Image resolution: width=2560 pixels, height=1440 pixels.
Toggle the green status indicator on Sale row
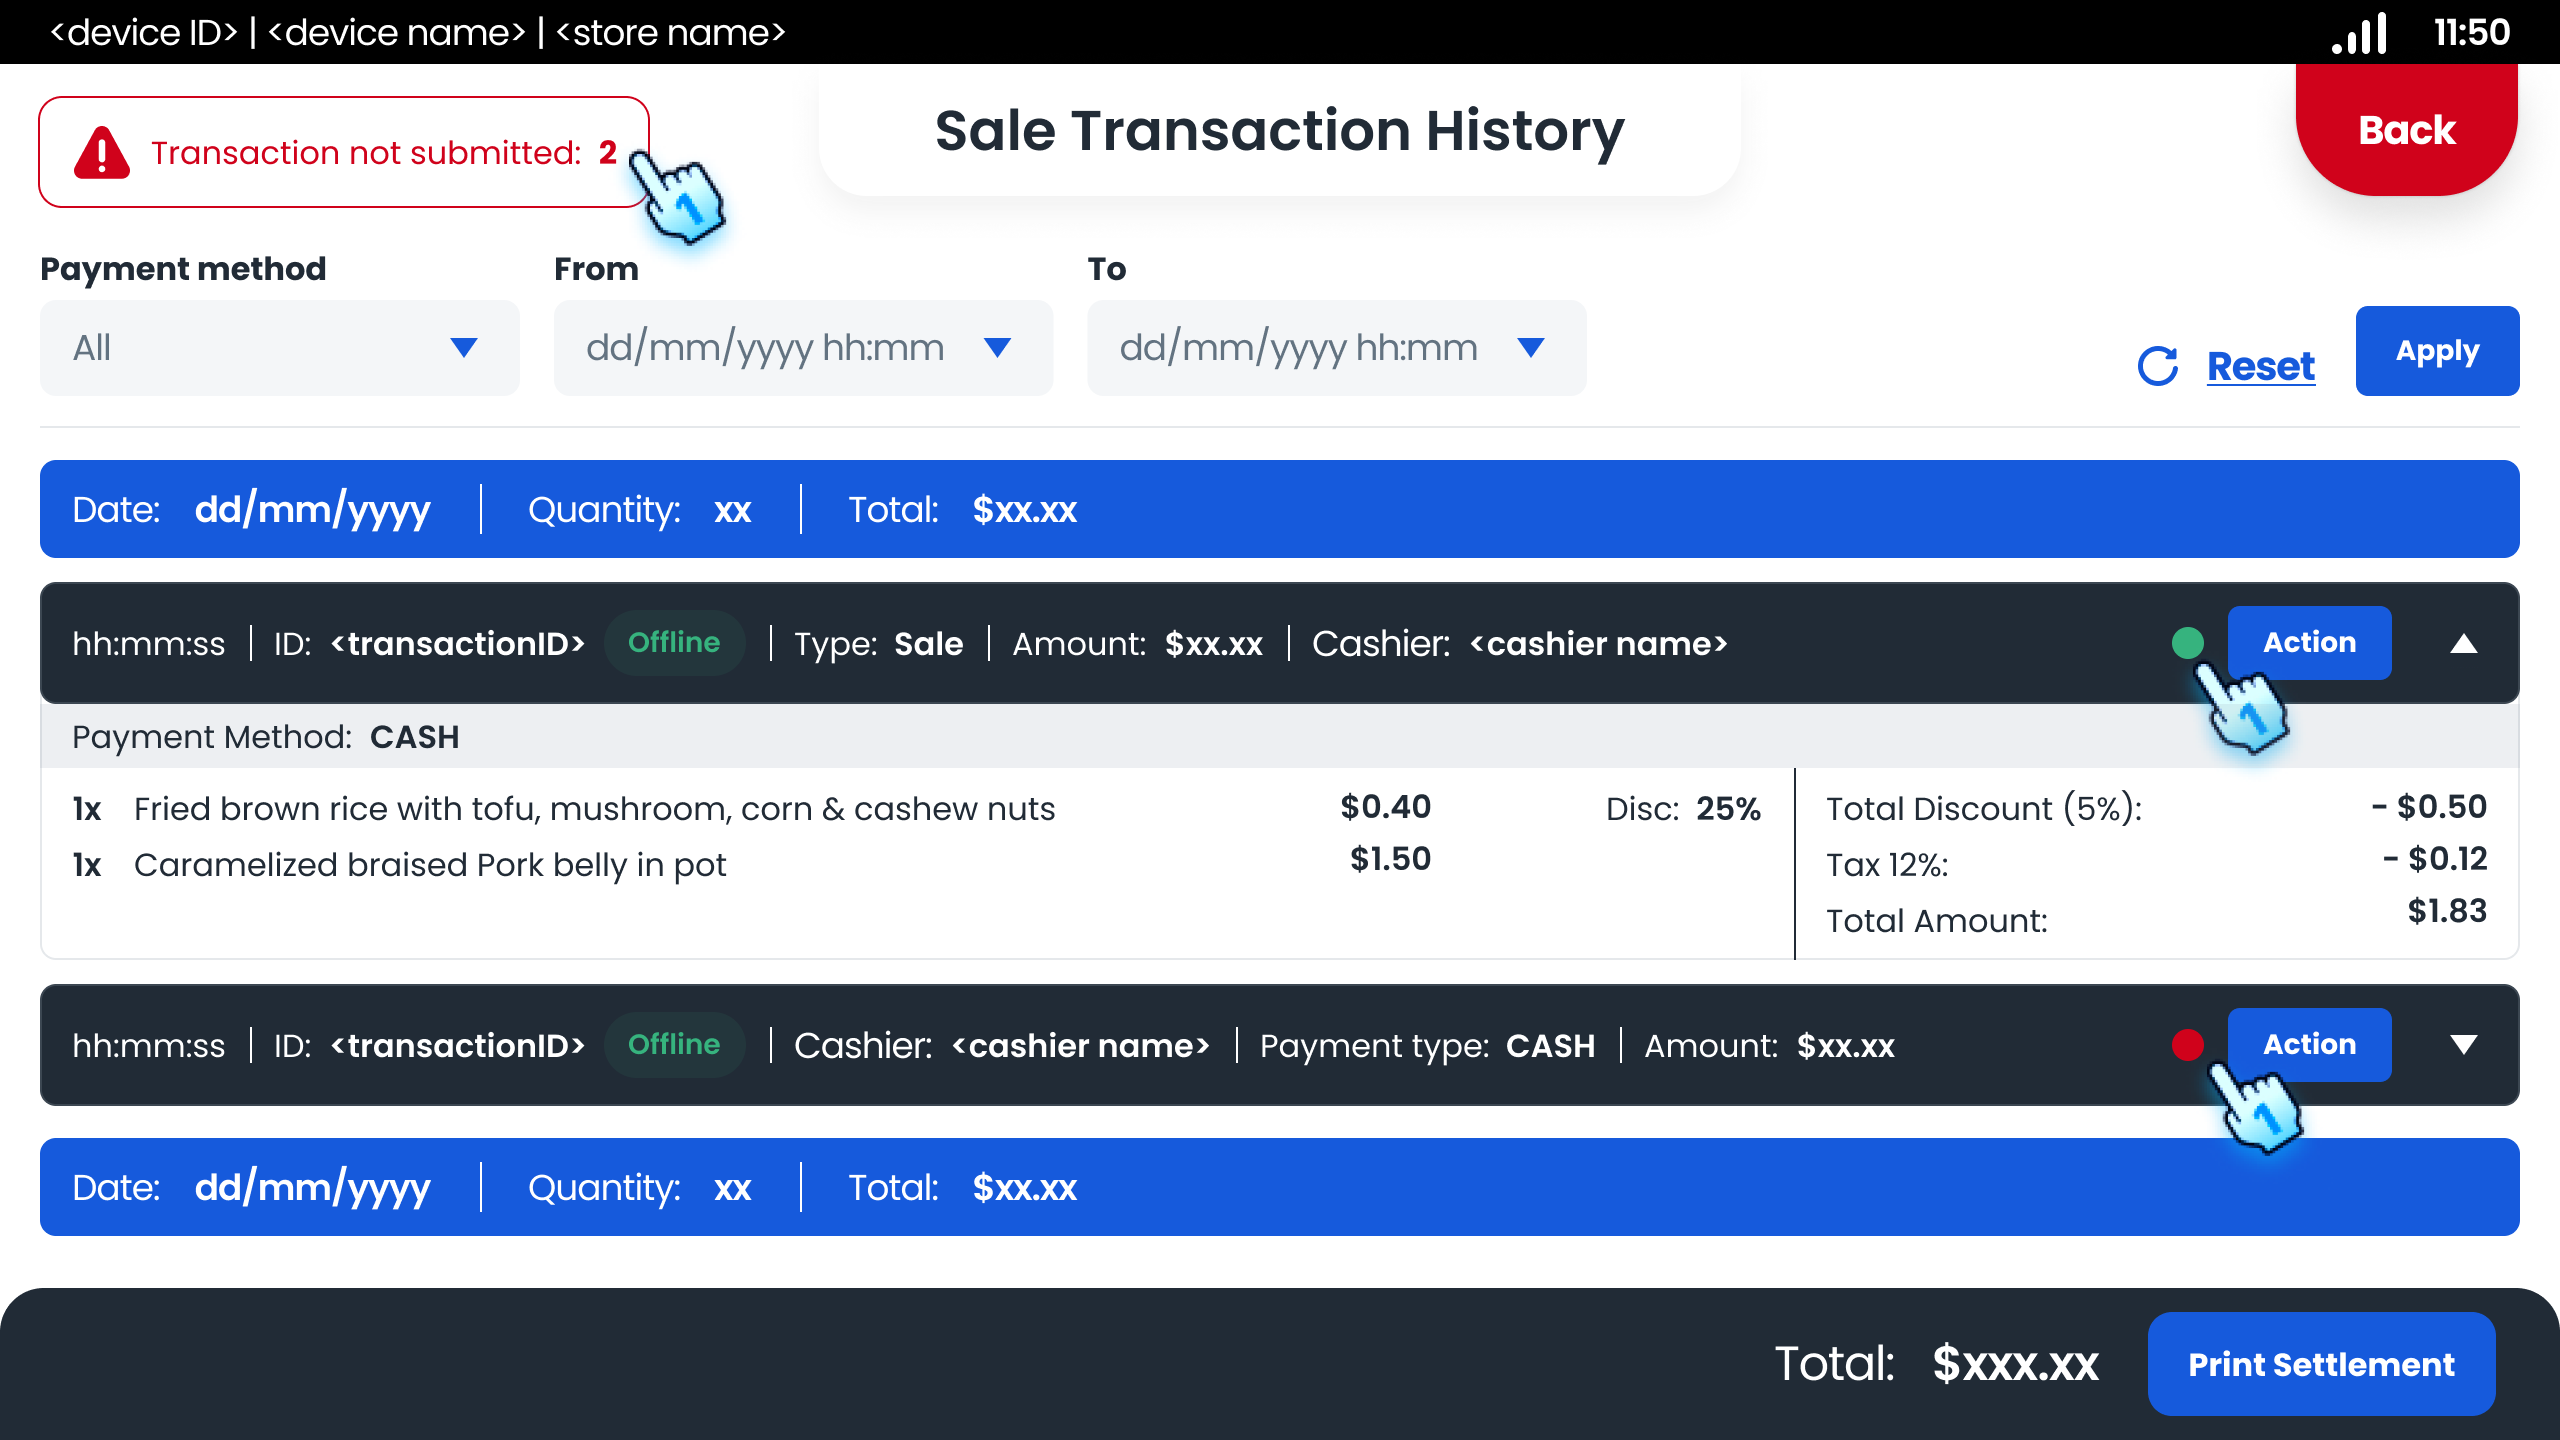pyautogui.click(x=2190, y=643)
